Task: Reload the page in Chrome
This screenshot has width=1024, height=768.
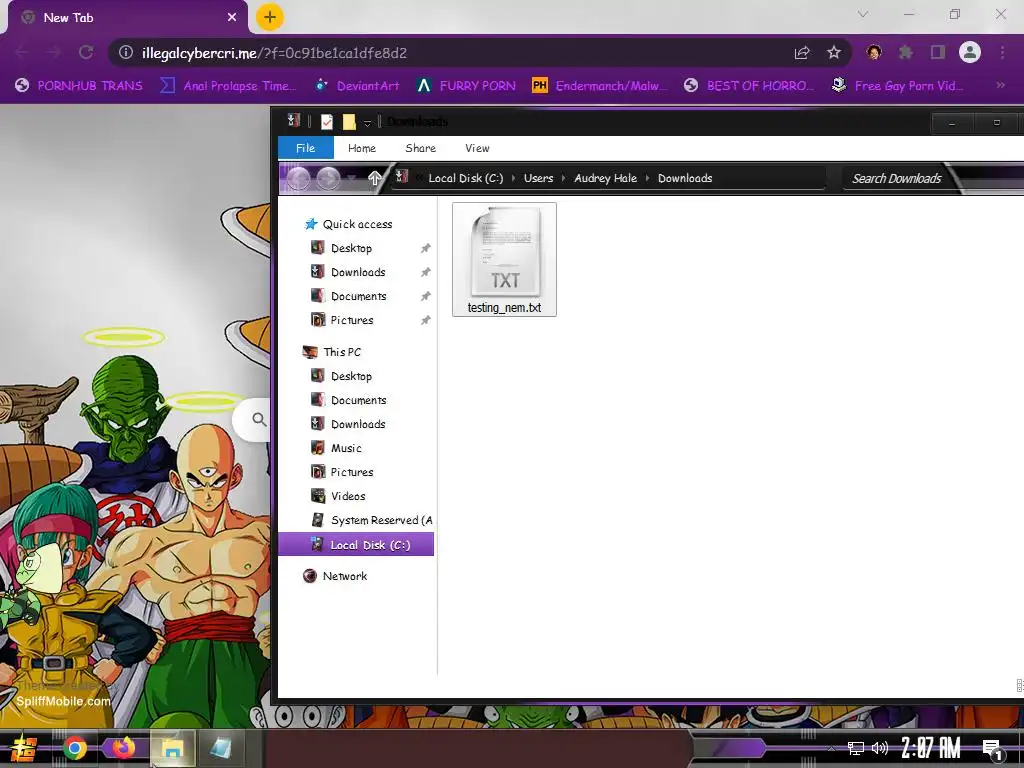Action: [x=86, y=52]
